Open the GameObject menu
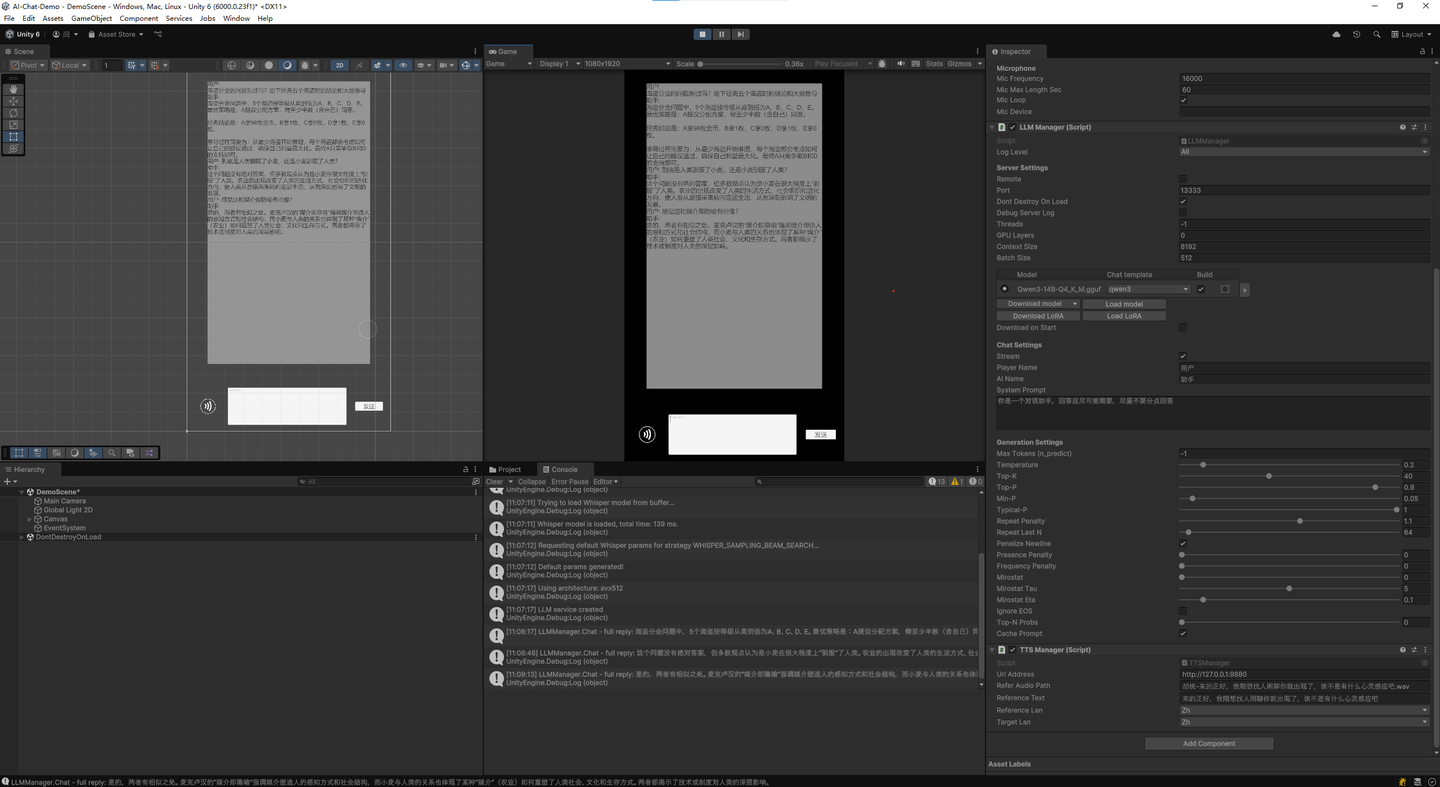 pos(92,18)
